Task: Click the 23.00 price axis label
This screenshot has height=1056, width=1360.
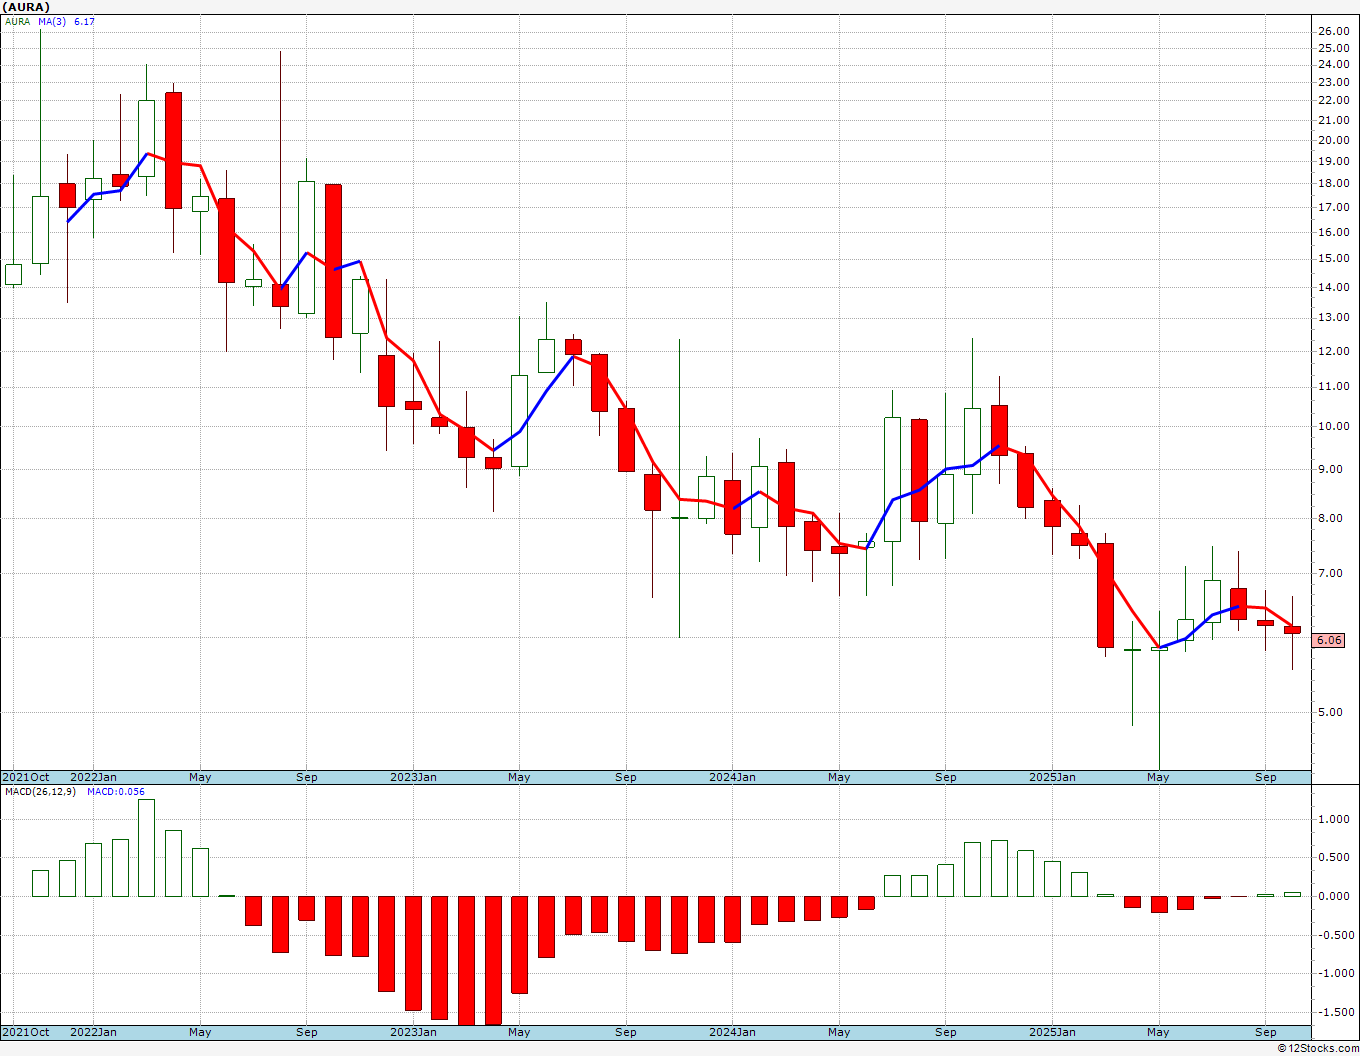Action: point(1333,83)
